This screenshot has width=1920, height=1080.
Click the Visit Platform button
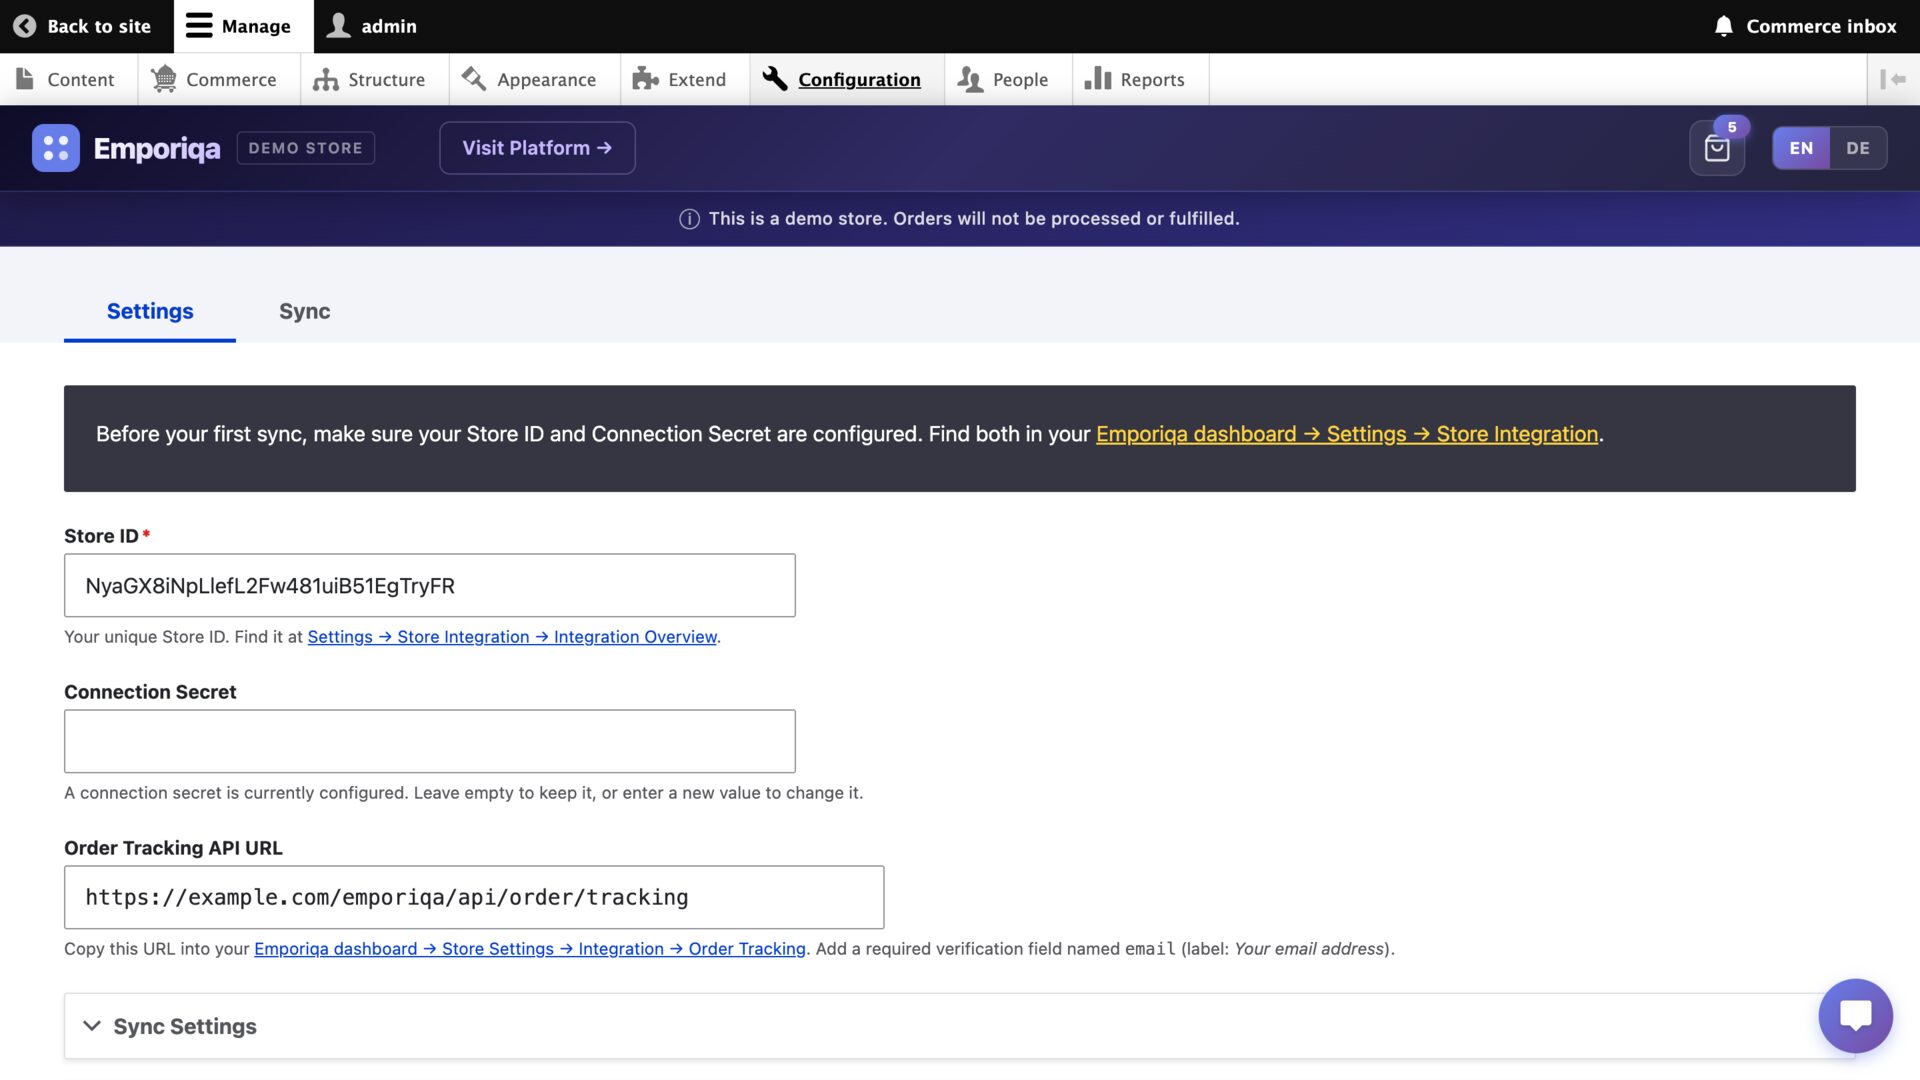pyautogui.click(x=537, y=147)
